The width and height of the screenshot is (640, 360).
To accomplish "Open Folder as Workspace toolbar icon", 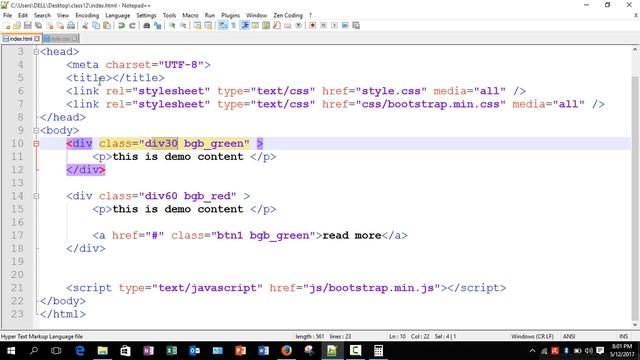I will pos(287,25).
